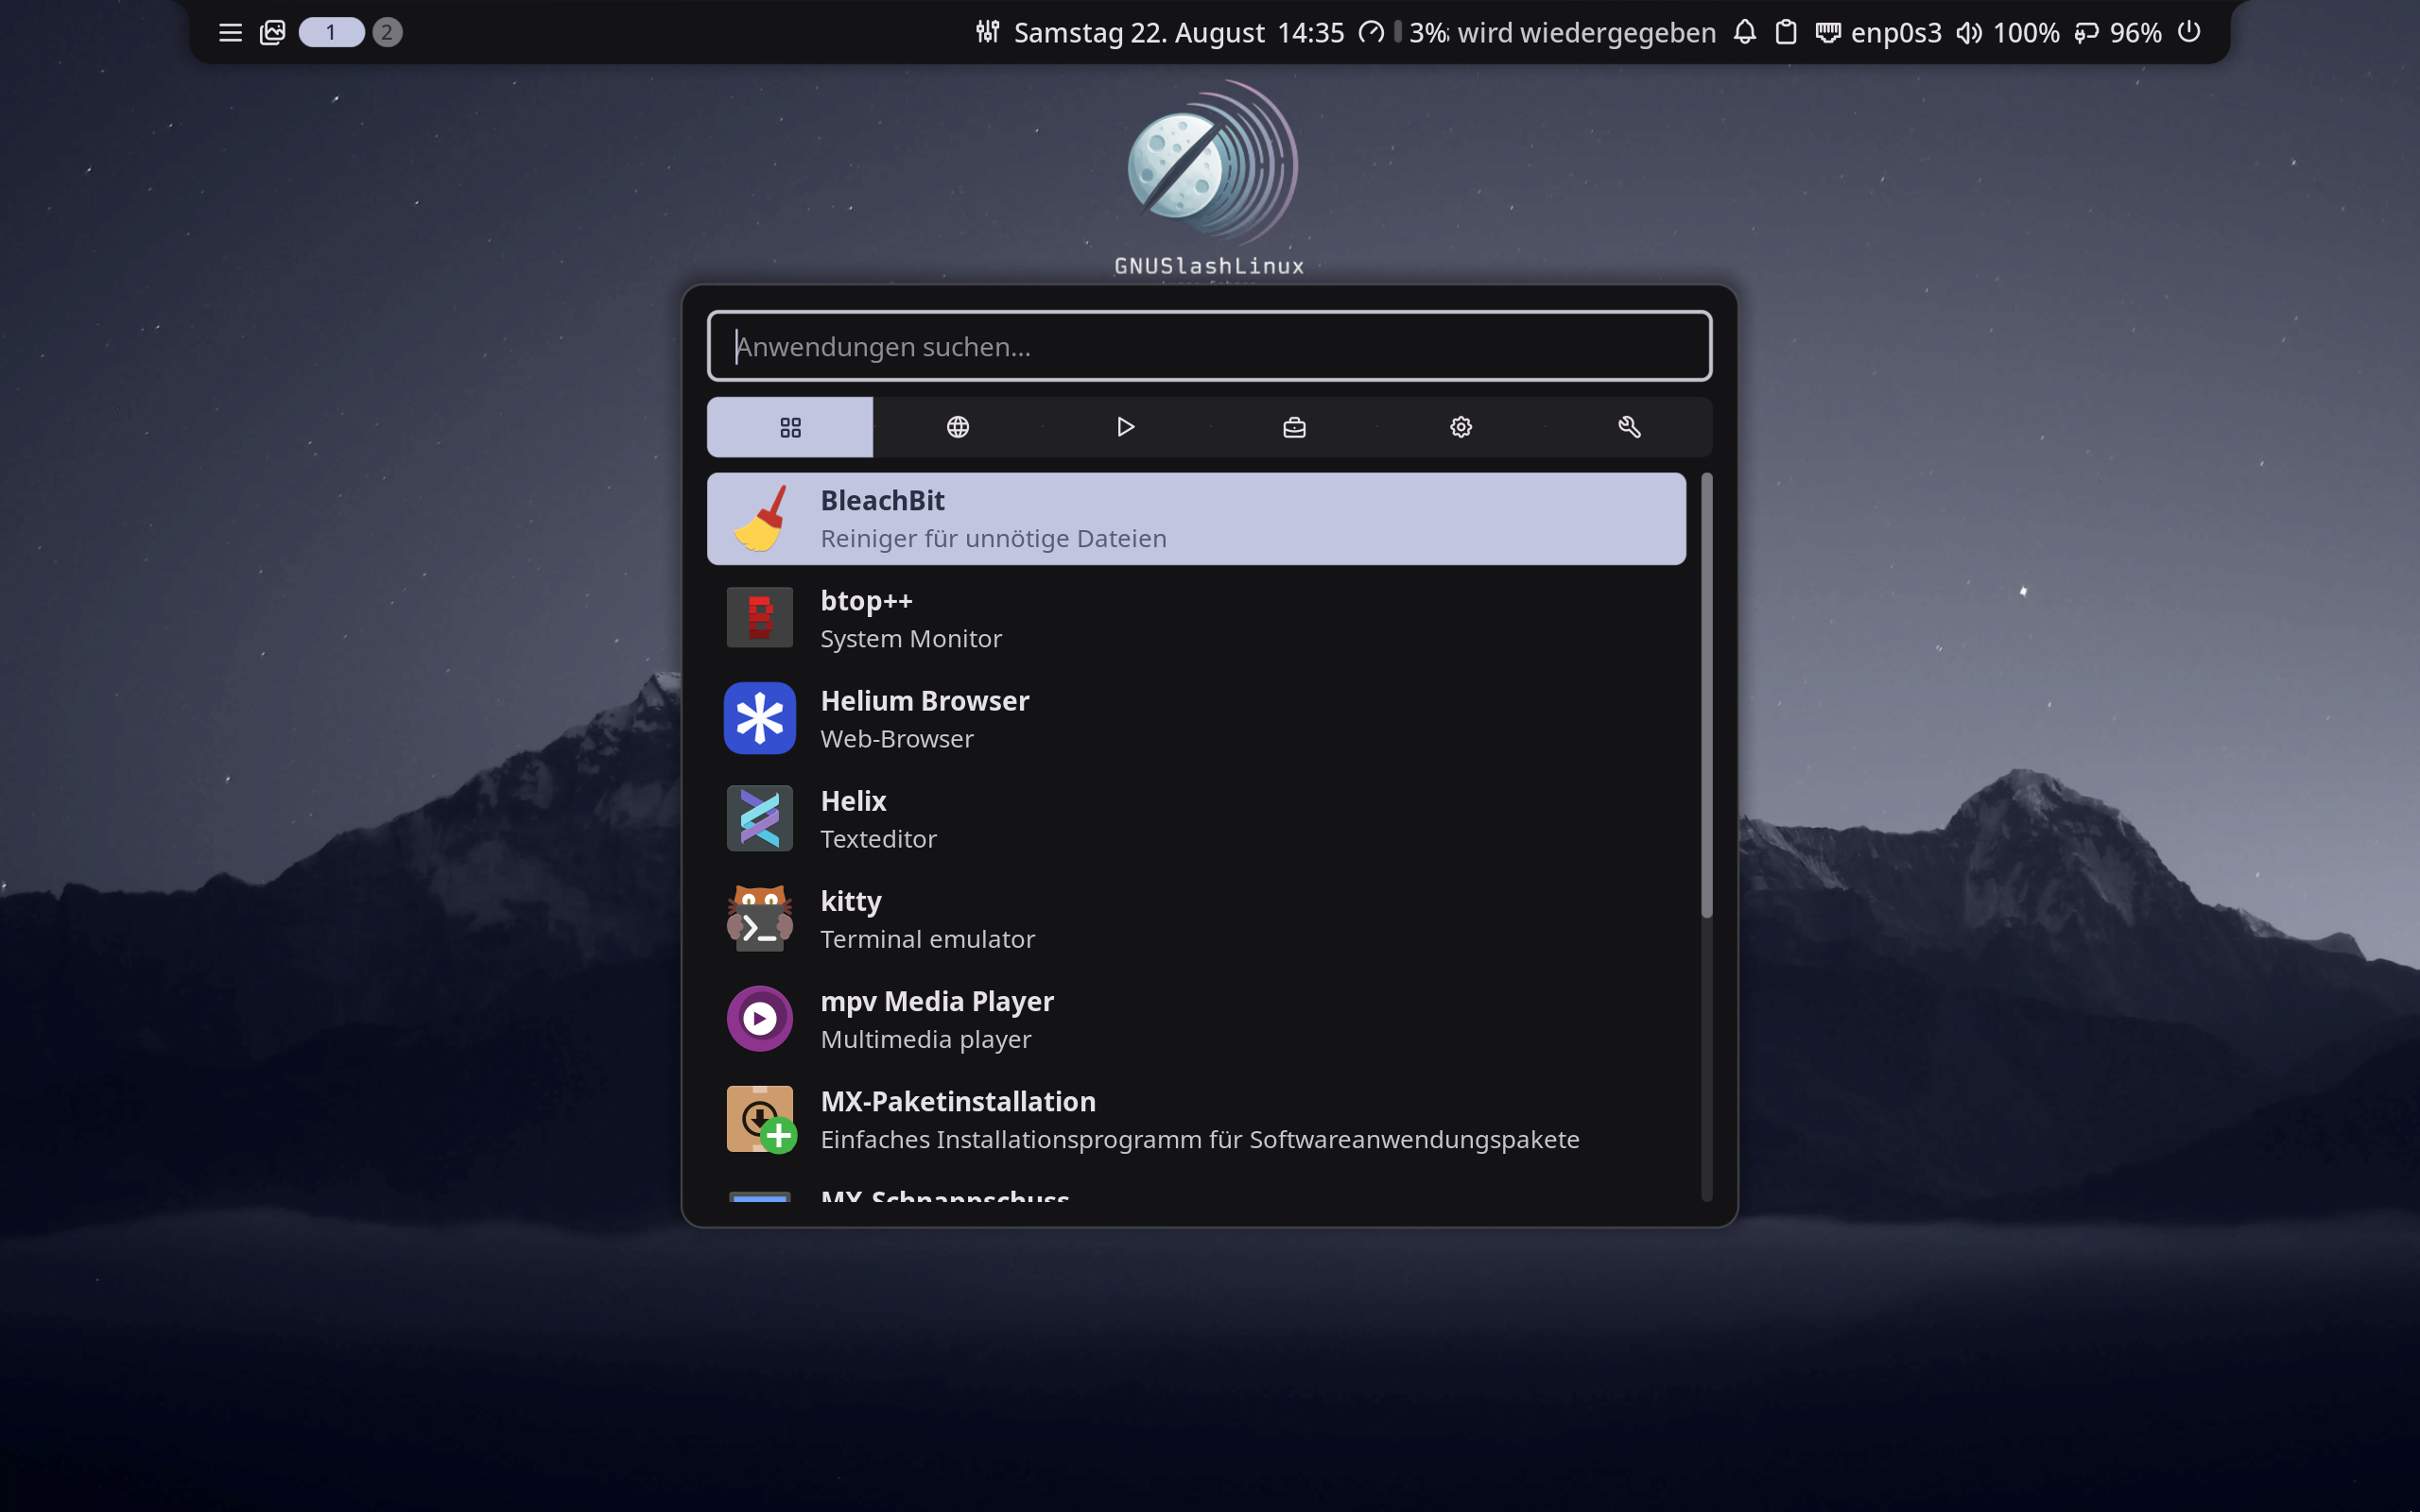2420x1512 pixels.
Task: Click the red btop++ icon
Action: click(760, 618)
